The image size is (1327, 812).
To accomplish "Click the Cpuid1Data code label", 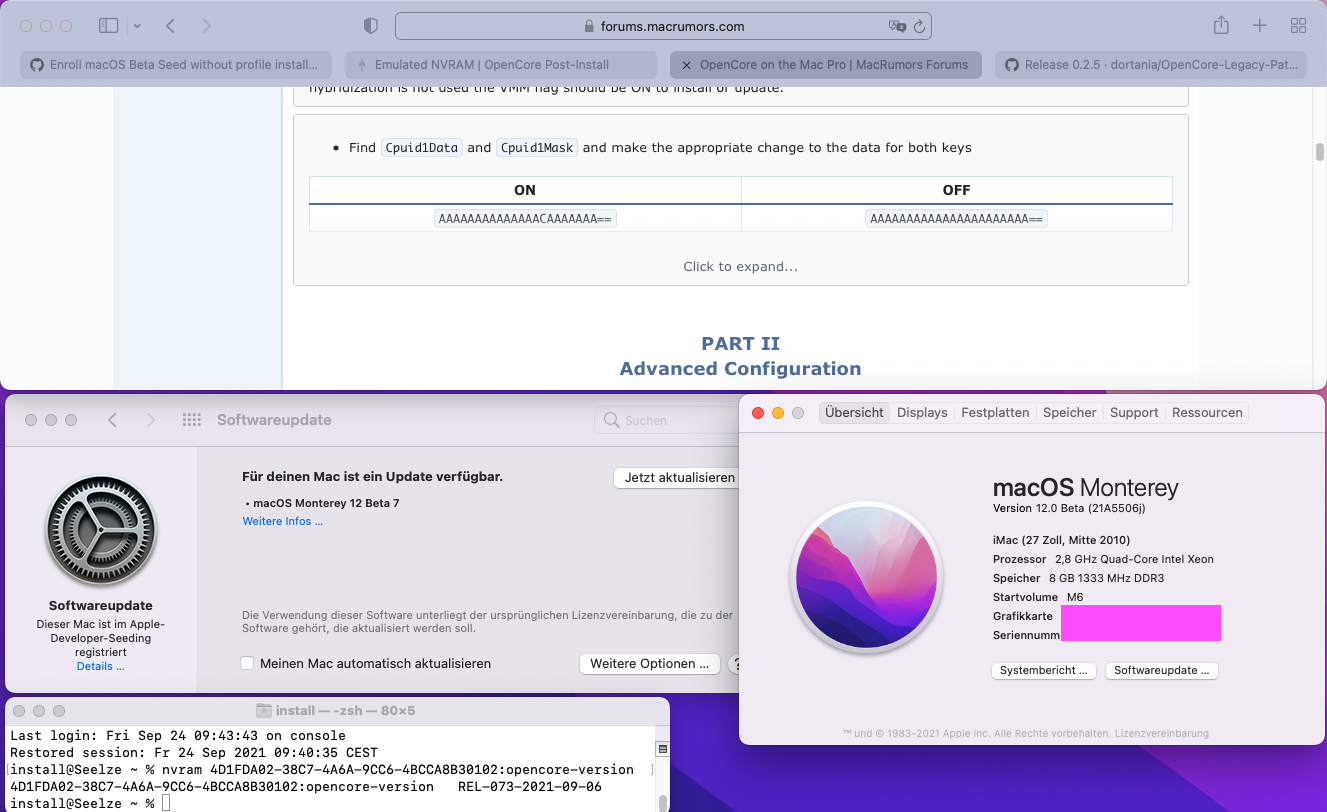I will pyautogui.click(x=421, y=147).
